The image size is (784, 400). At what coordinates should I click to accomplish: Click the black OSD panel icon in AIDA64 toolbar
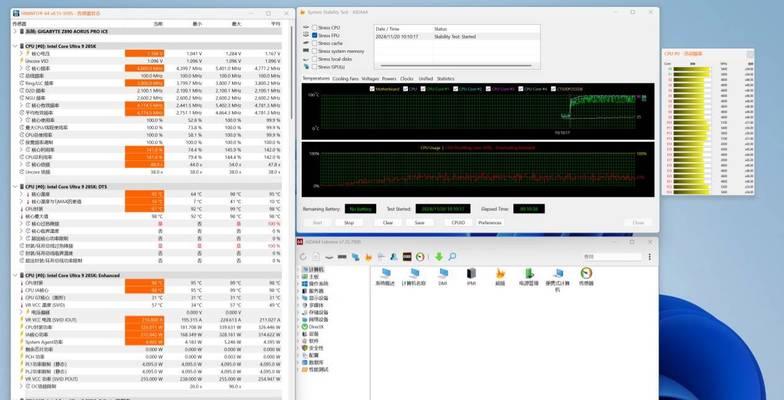coord(407,257)
